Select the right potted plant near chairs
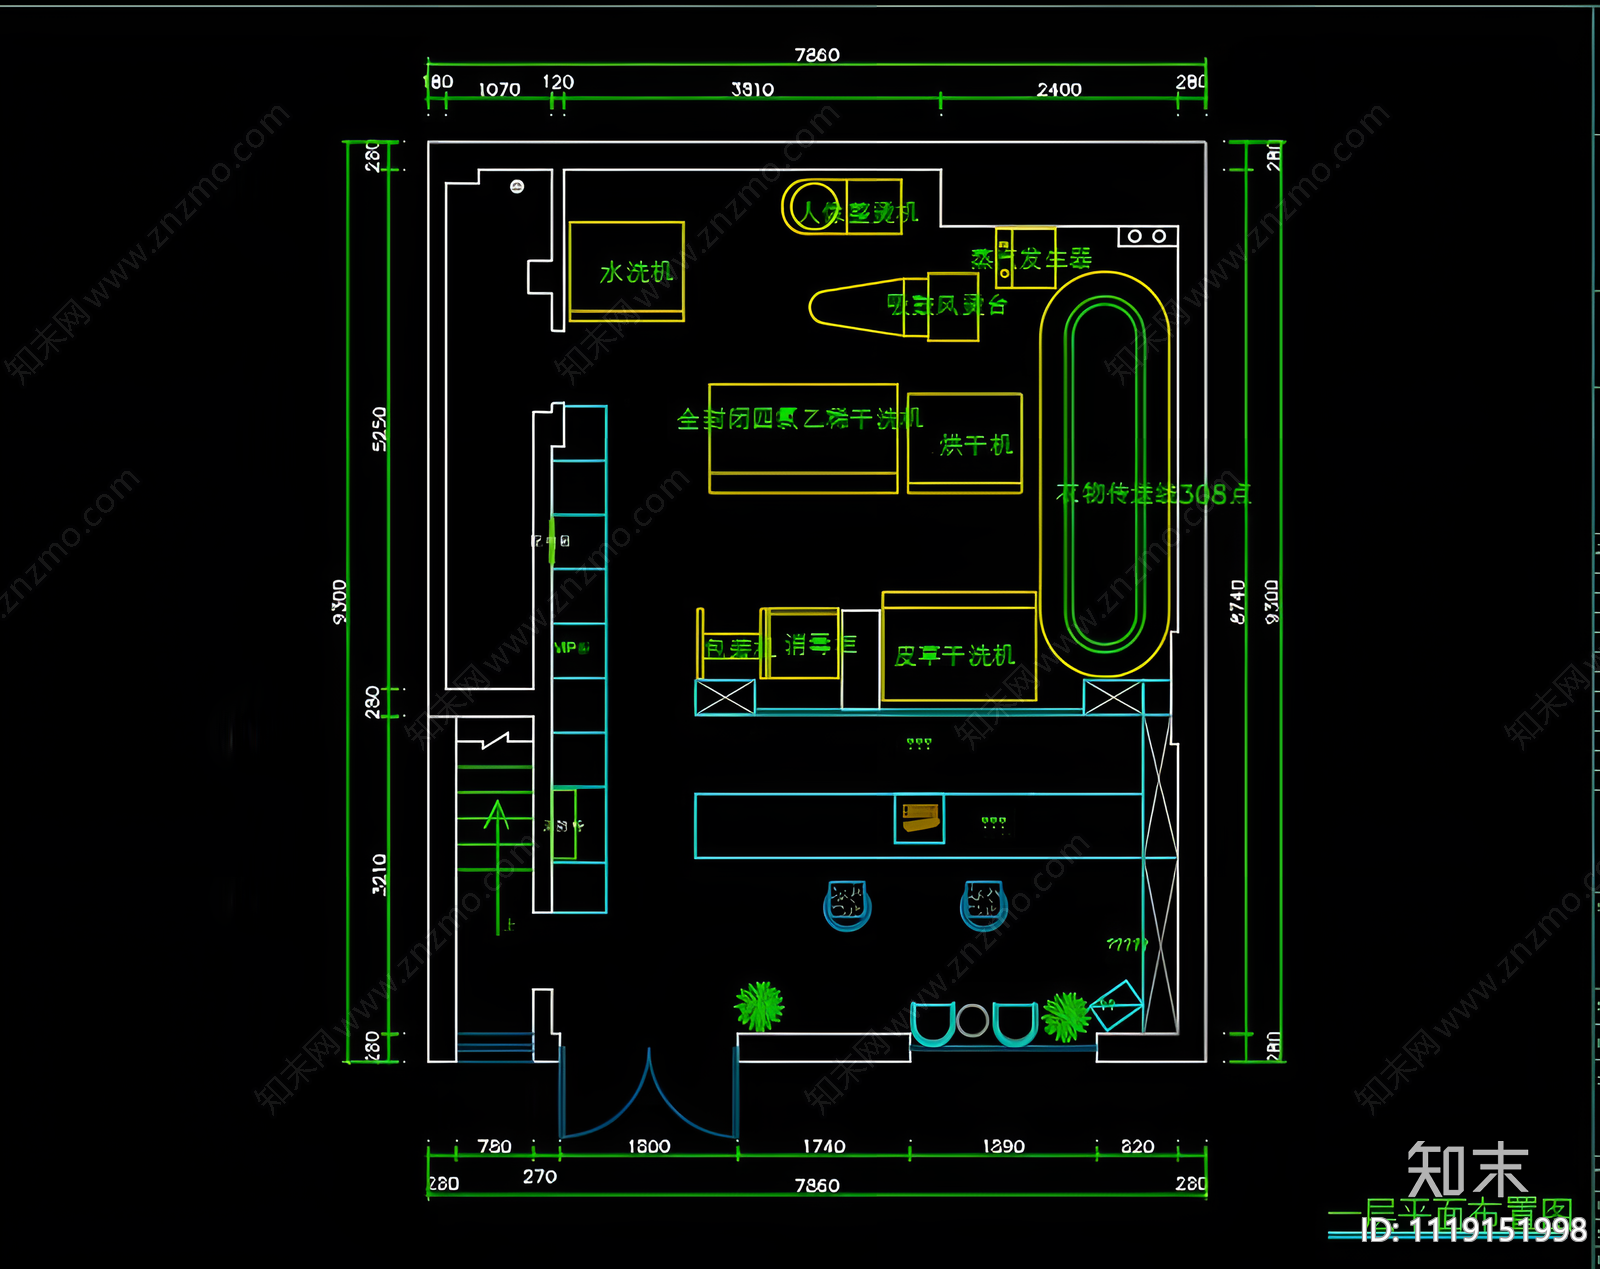Screen dimensions: 1600x1269 click(x=1066, y=1017)
